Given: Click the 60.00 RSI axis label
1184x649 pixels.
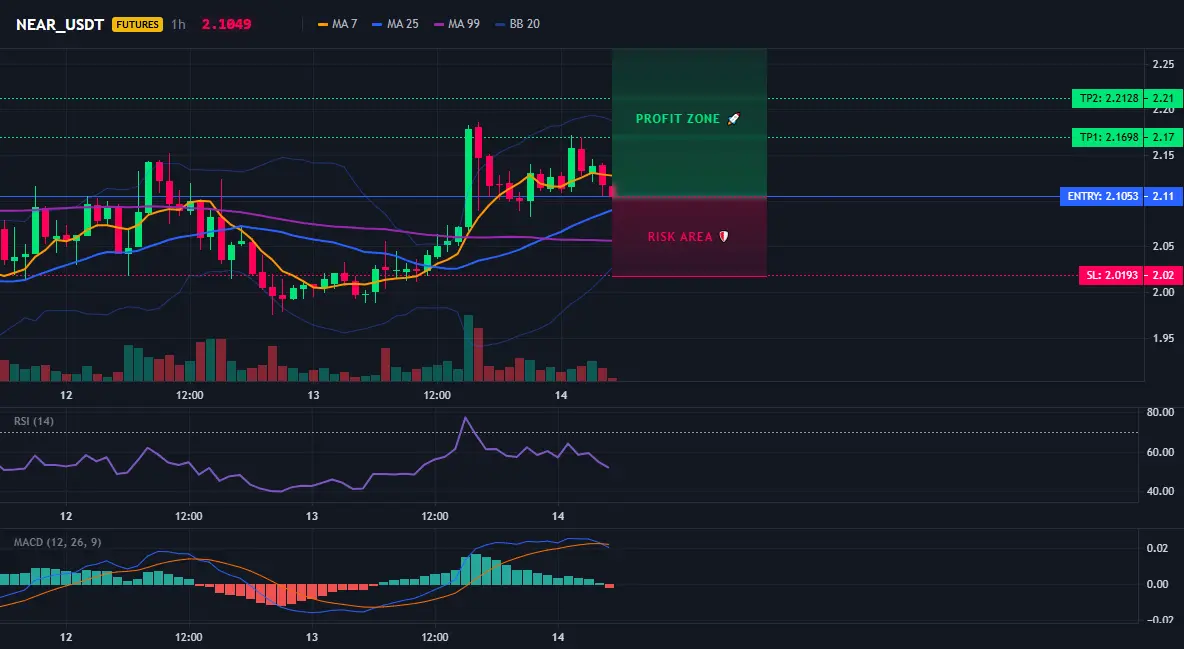Looking at the screenshot, I should (1160, 452).
